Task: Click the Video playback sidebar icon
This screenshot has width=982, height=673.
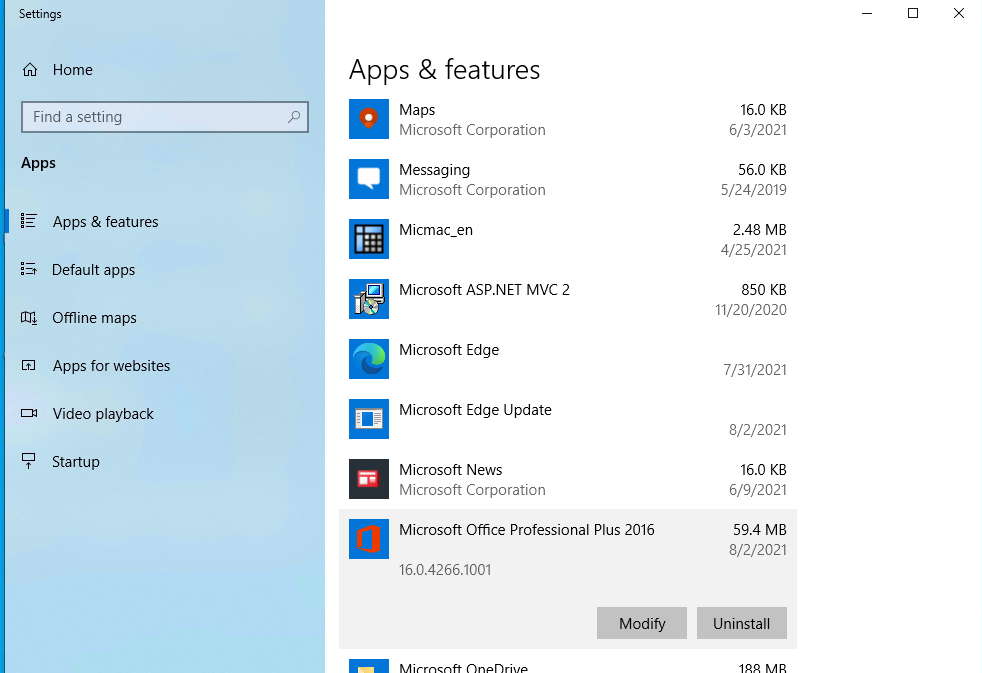Action: 31,413
